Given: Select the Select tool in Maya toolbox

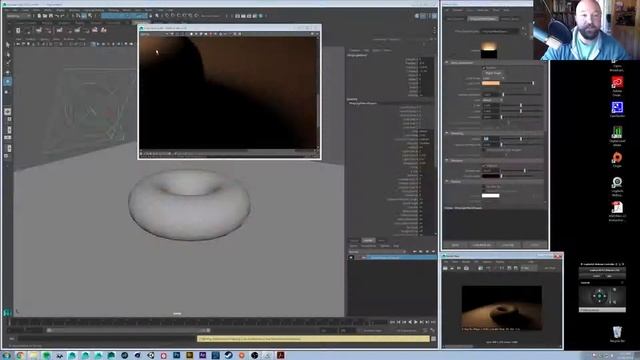Looking at the screenshot, I should [x=7, y=44].
